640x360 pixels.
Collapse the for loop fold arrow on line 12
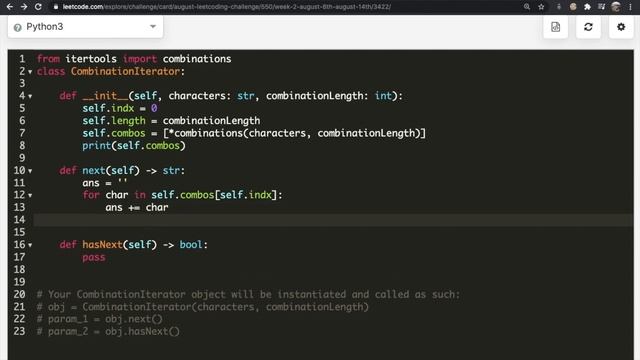coord(30,196)
